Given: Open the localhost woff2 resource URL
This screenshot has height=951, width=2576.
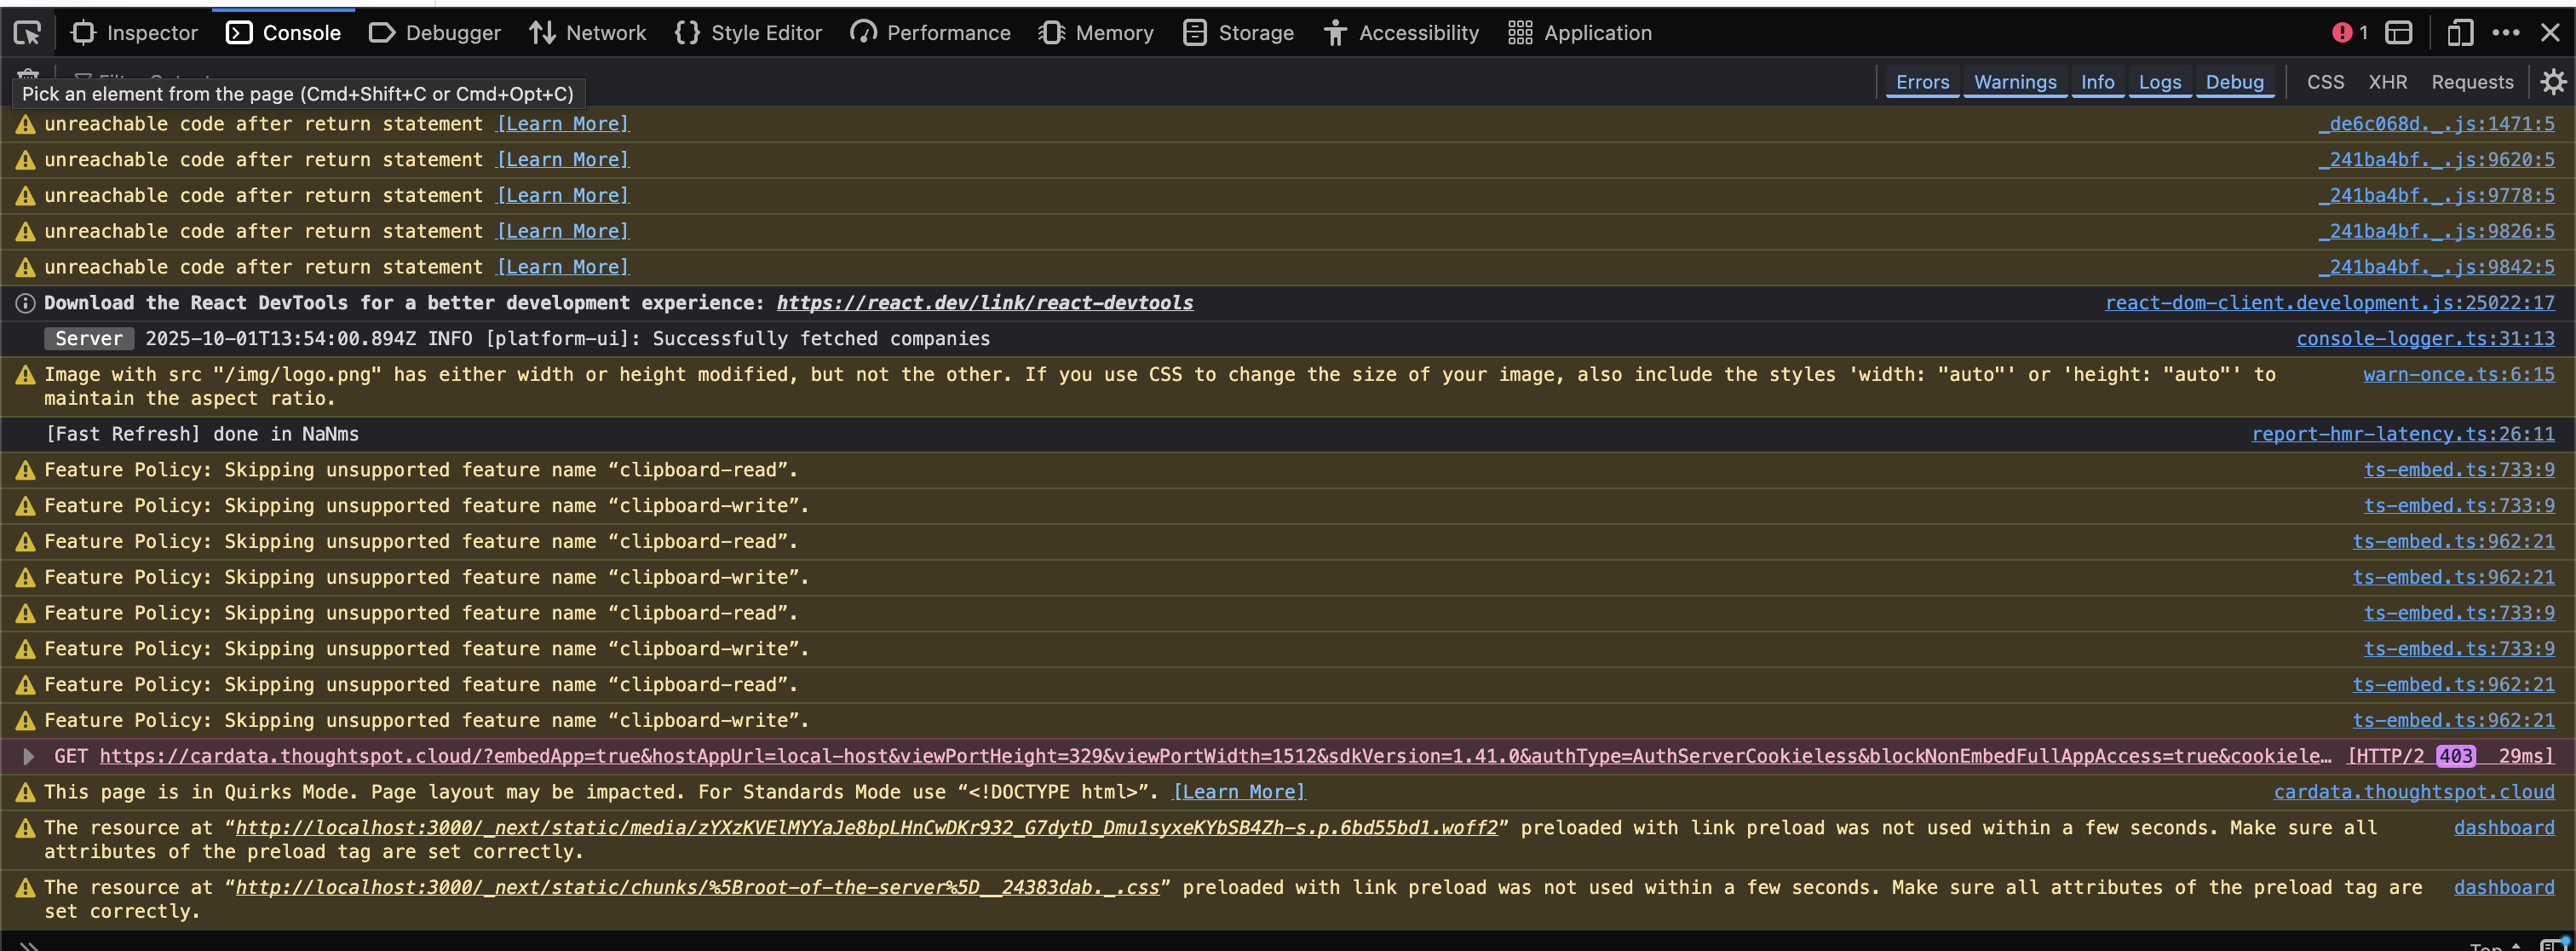Looking at the screenshot, I should pyautogui.click(x=866, y=828).
